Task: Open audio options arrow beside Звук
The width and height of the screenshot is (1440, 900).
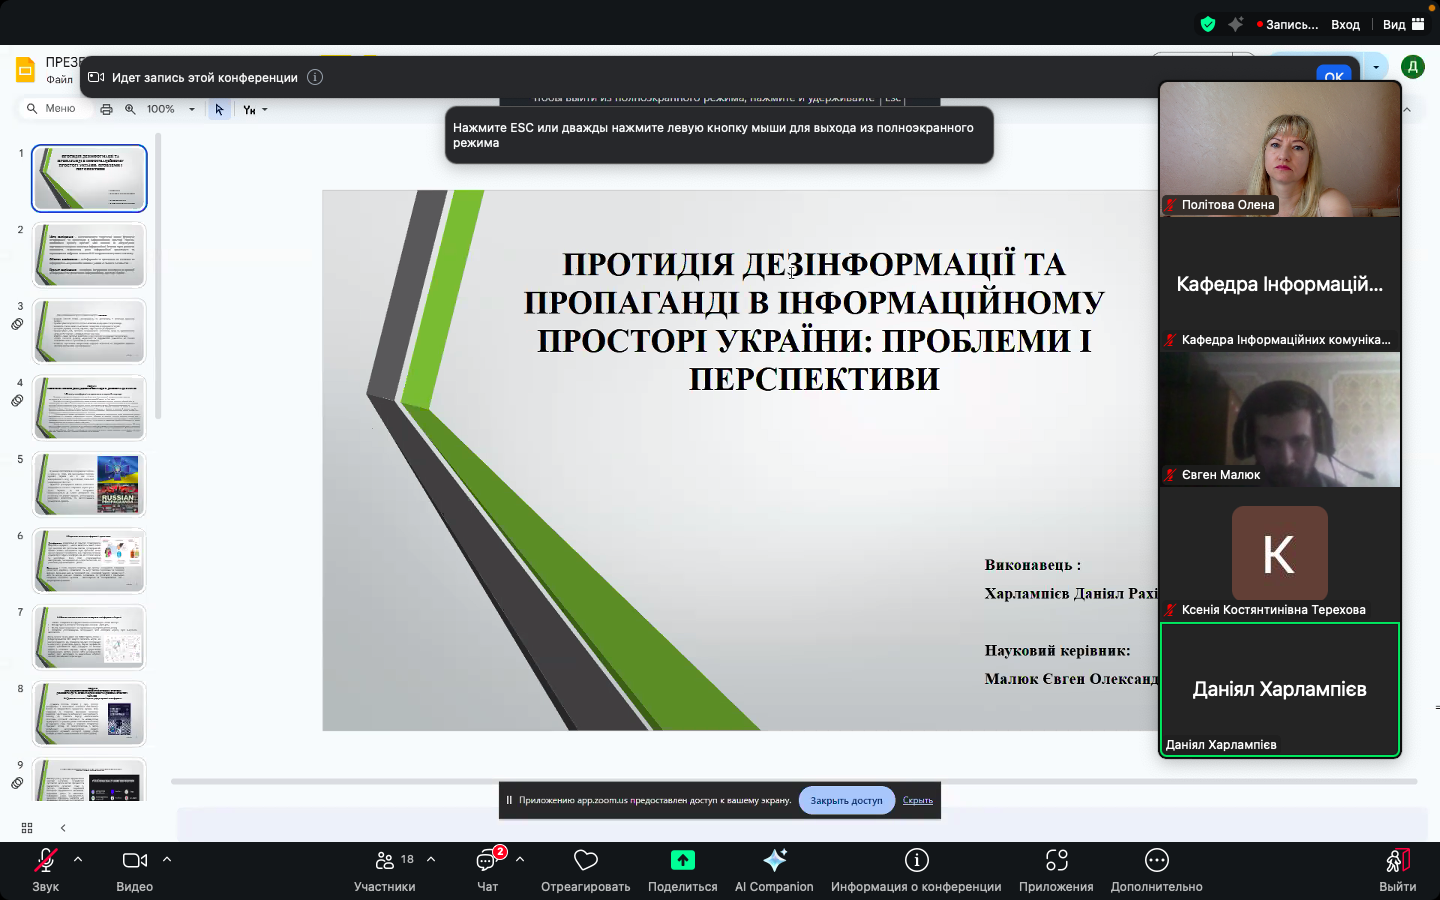Action: [x=78, y=859]
